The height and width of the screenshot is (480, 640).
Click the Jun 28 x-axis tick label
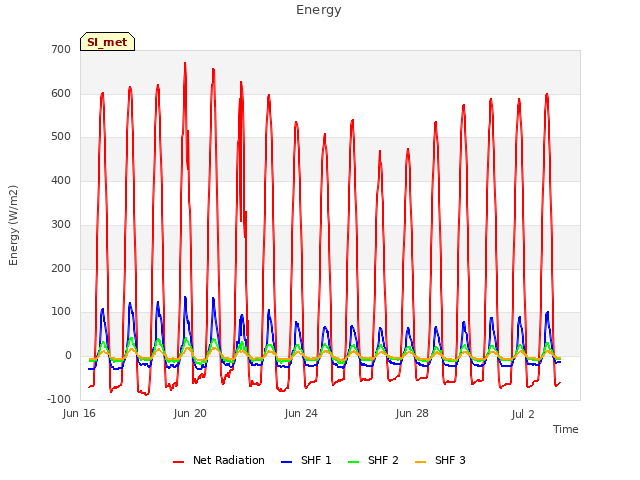[x=412, y=413]
